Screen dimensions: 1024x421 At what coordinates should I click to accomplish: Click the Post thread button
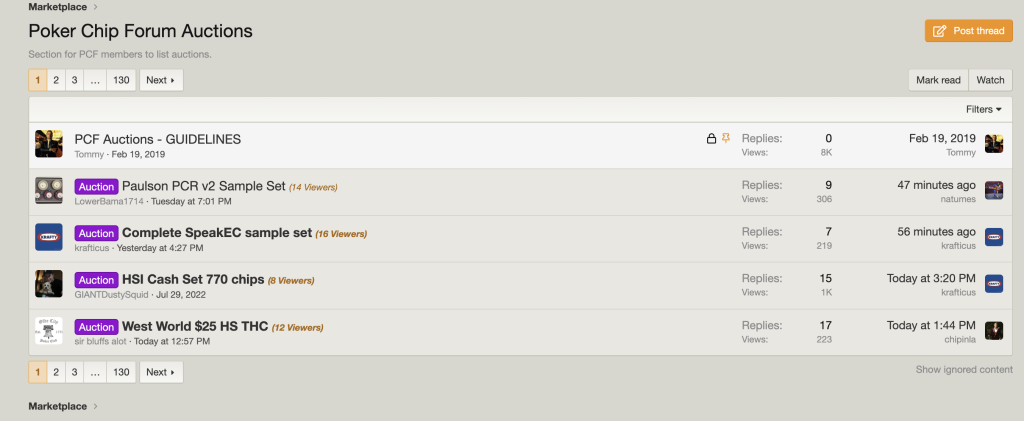pos(968,31)
